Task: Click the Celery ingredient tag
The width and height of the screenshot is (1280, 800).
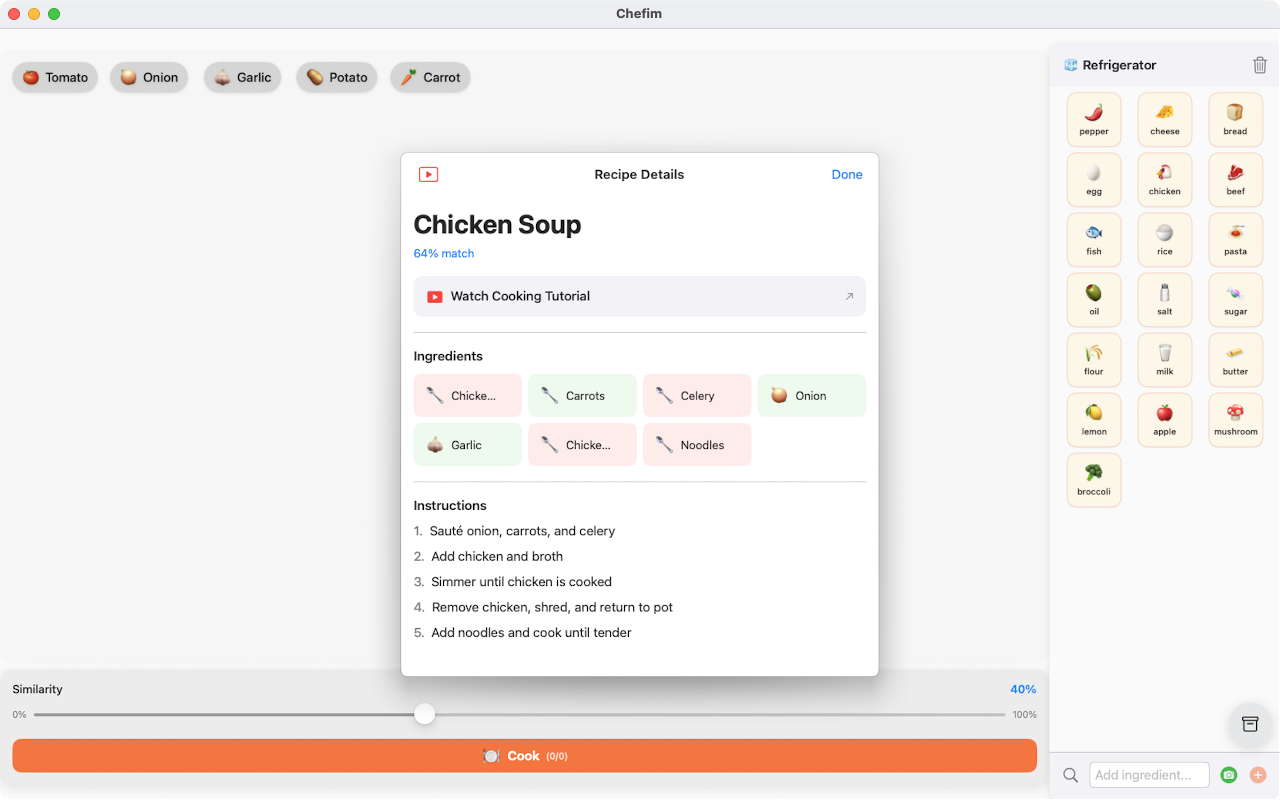Action: 696,396
